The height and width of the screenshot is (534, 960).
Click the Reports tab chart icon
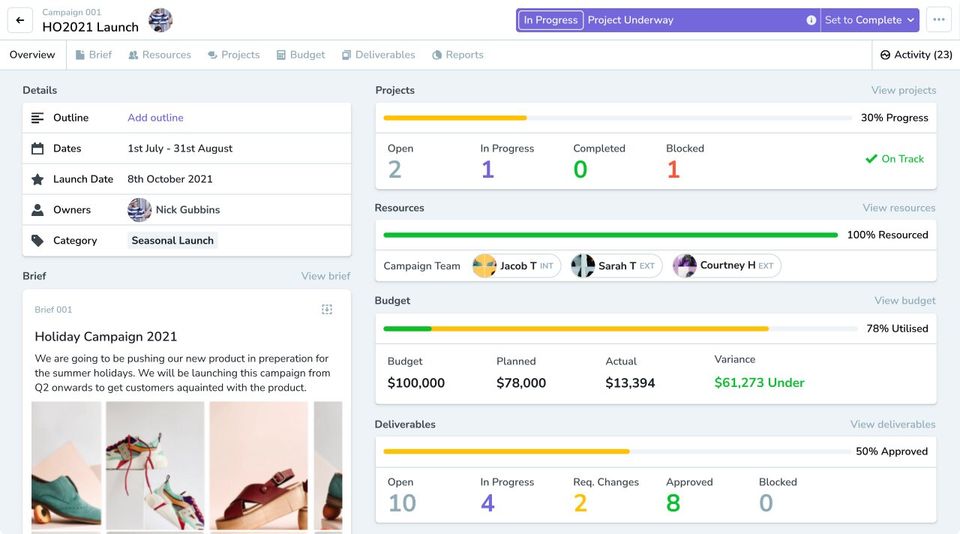click(x=437, y=55)
